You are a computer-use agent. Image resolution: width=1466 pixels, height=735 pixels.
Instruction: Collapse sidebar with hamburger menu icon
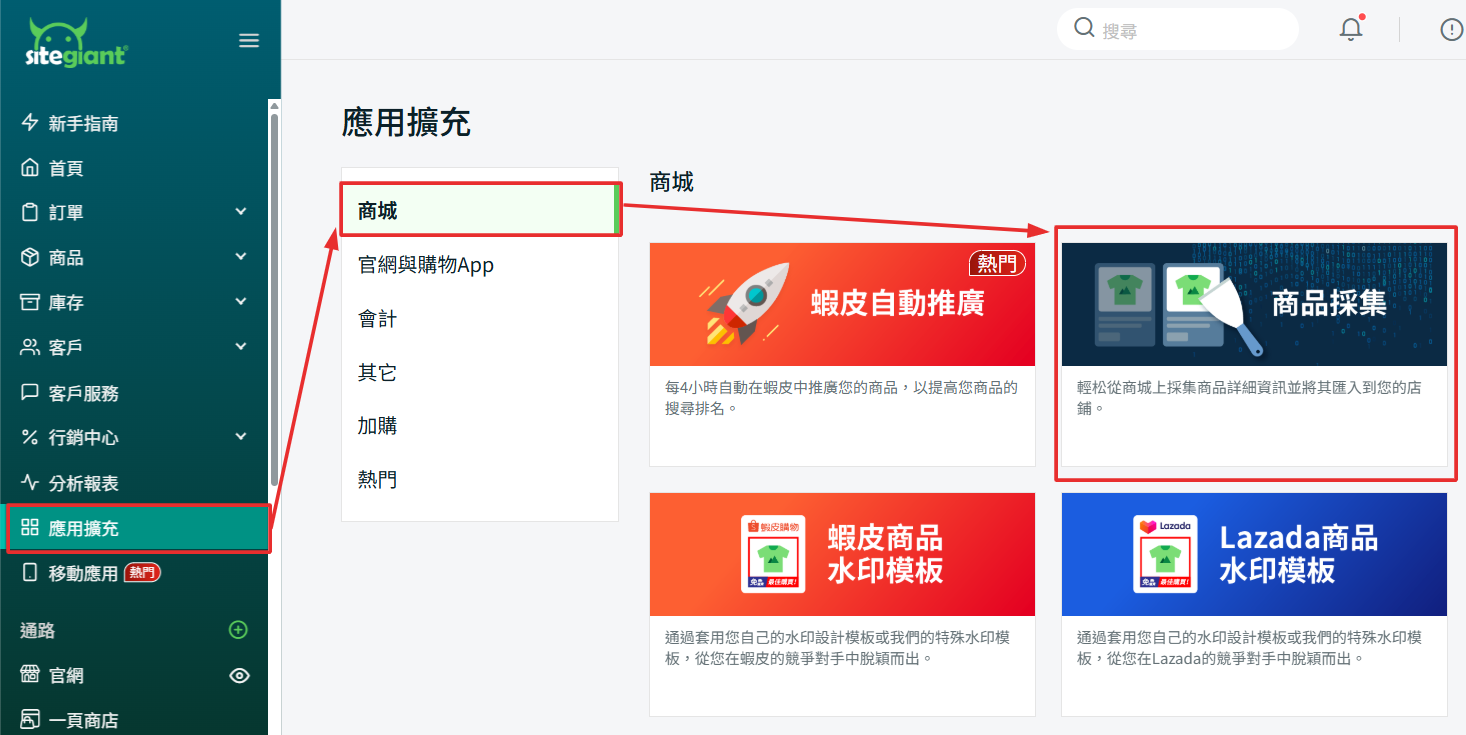click(249, 41)
